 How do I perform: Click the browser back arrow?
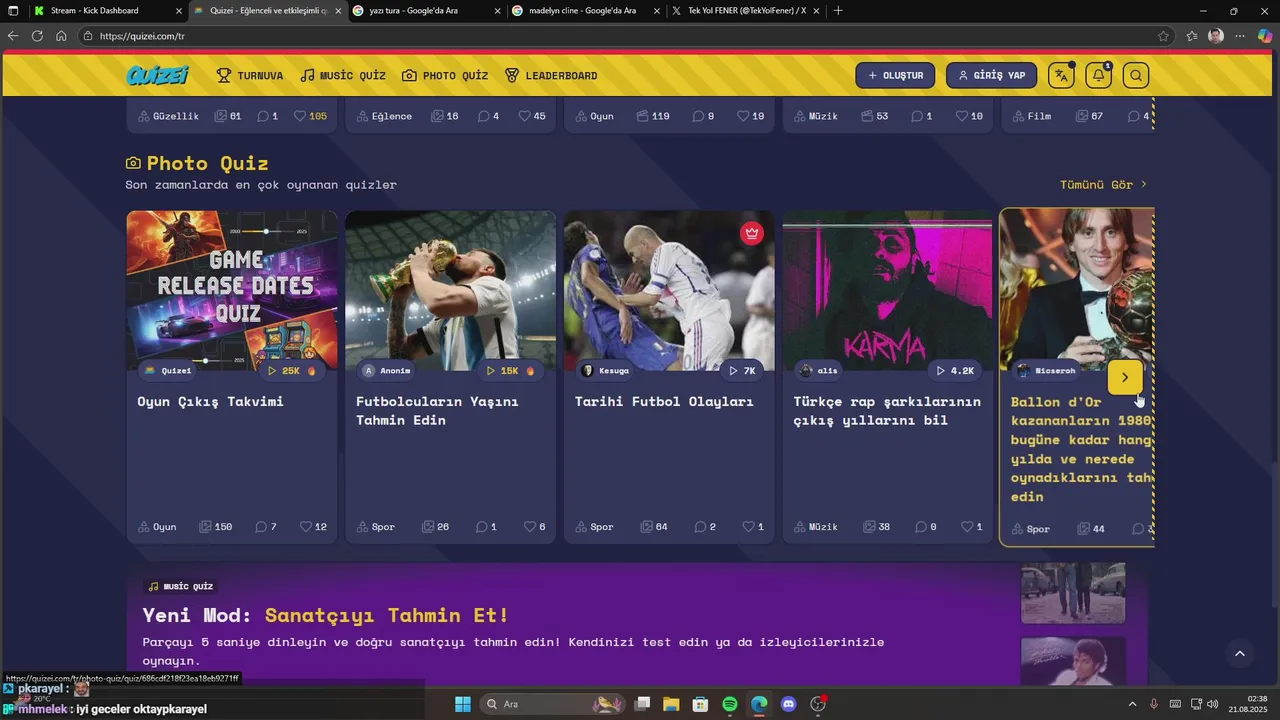(x=13, y=36)
